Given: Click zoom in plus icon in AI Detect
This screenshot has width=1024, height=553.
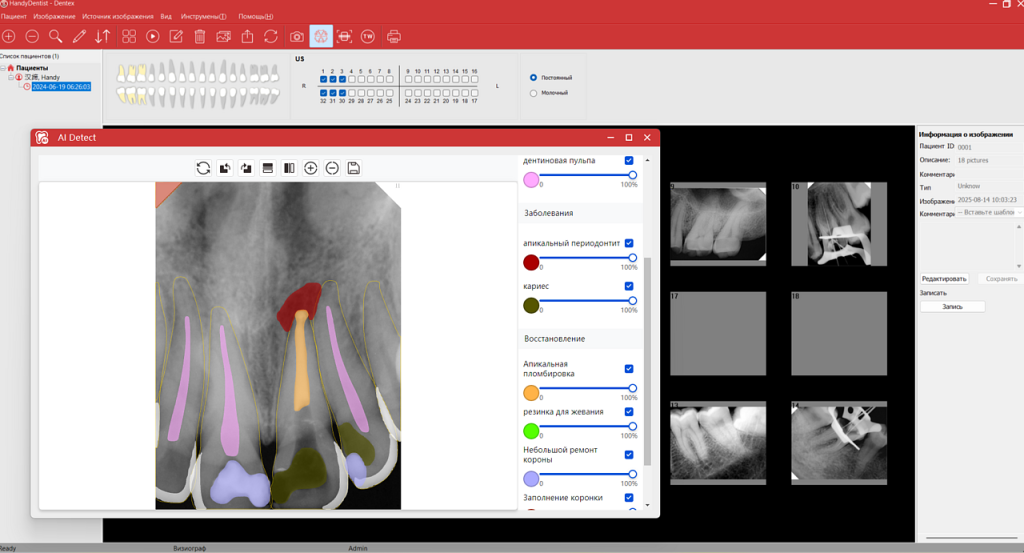Looking at the screenshot, I should [x=311, y=168].
